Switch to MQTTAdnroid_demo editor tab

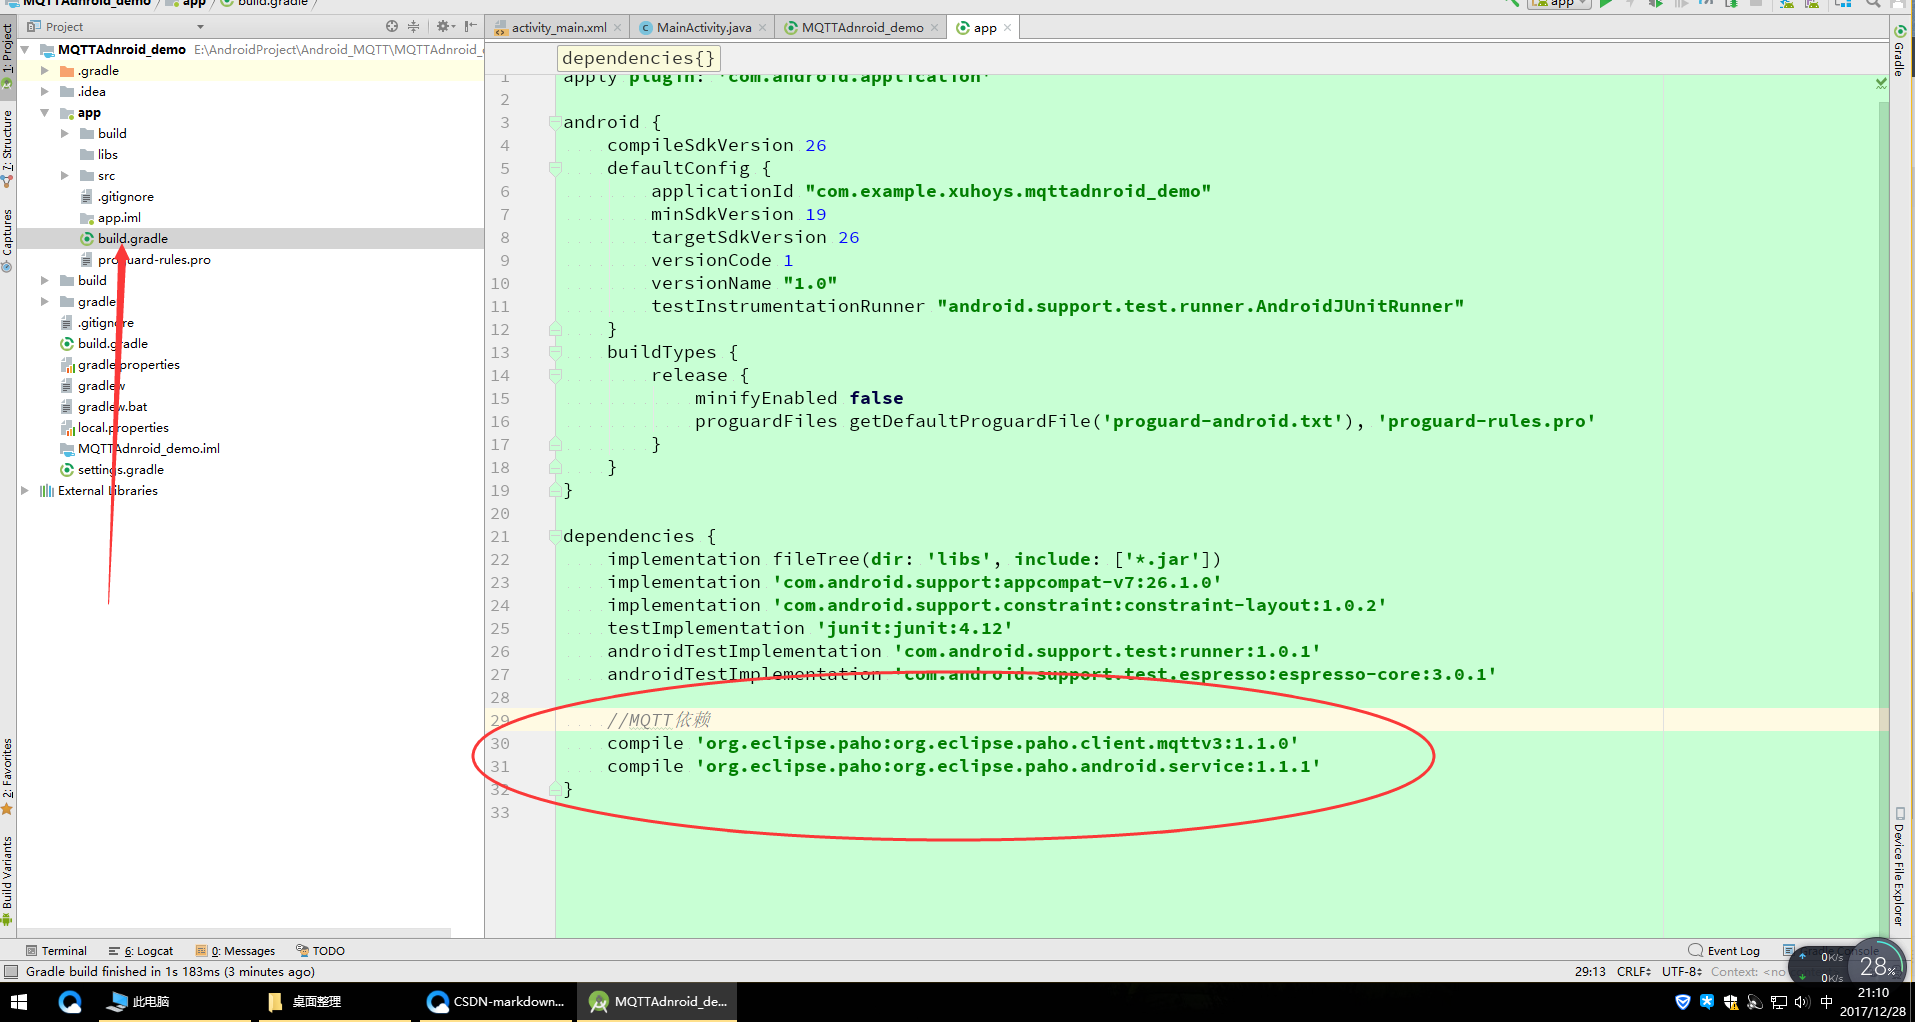tap(862, 28)
